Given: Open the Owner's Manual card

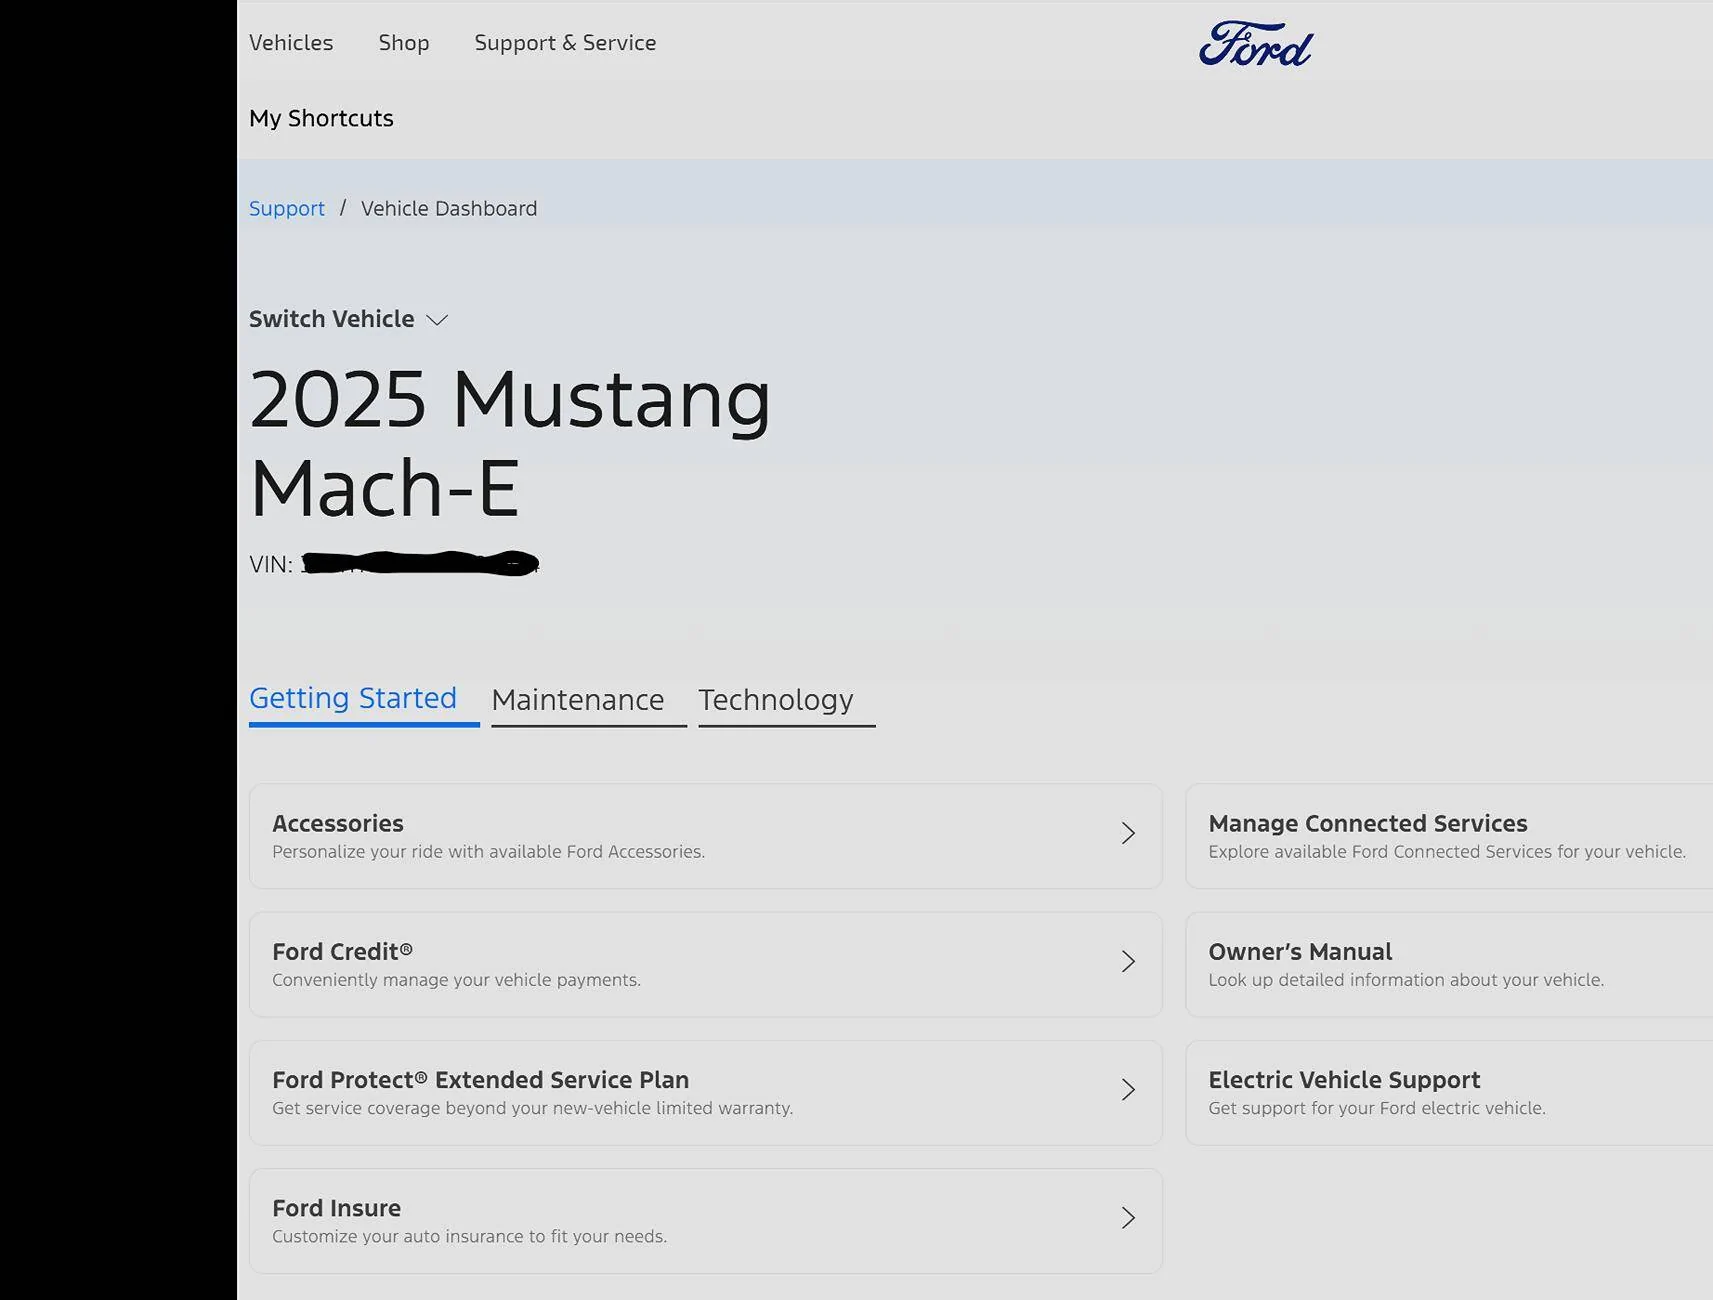Looking at the screenshot, I should [1449, 964].
